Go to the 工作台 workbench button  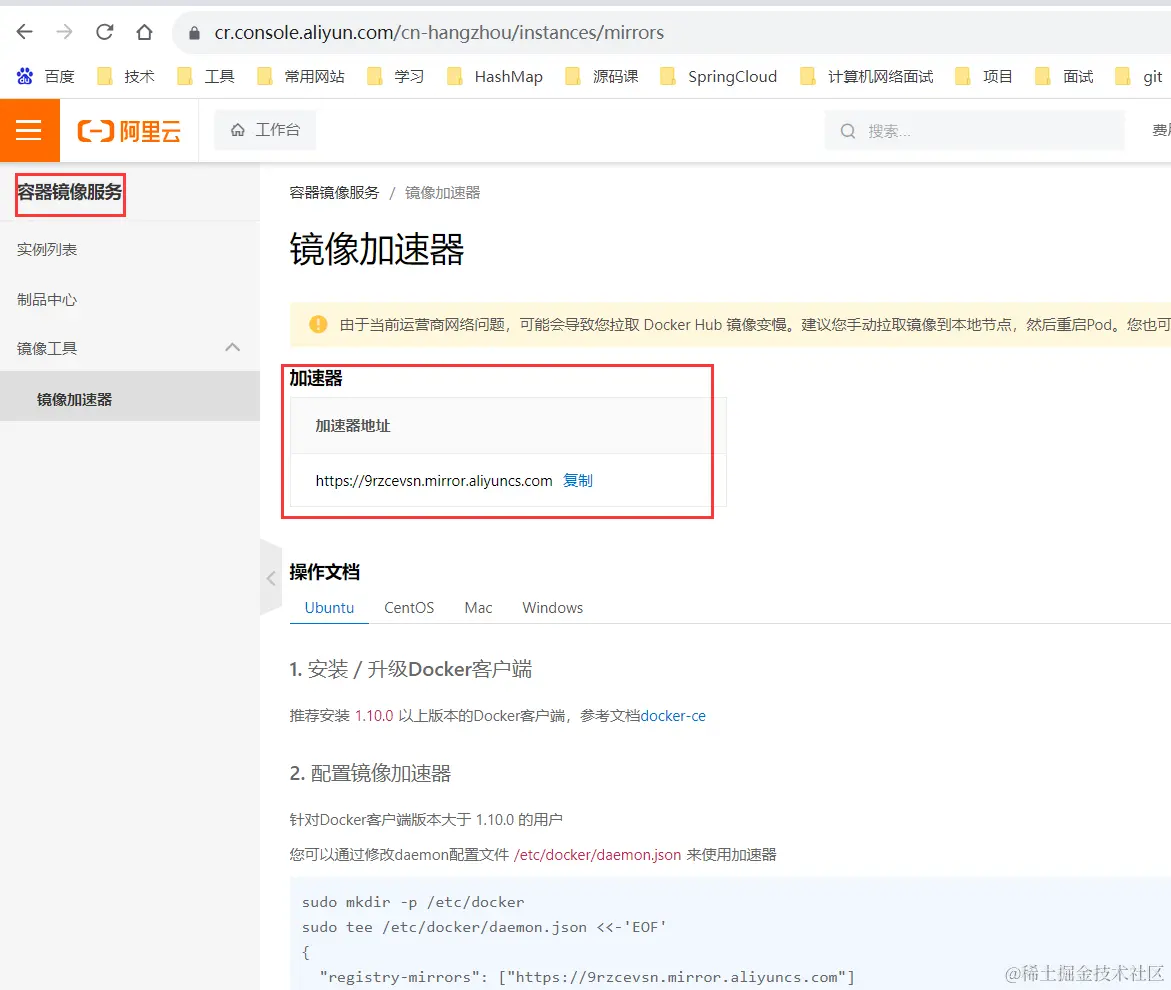pos(265,130)
